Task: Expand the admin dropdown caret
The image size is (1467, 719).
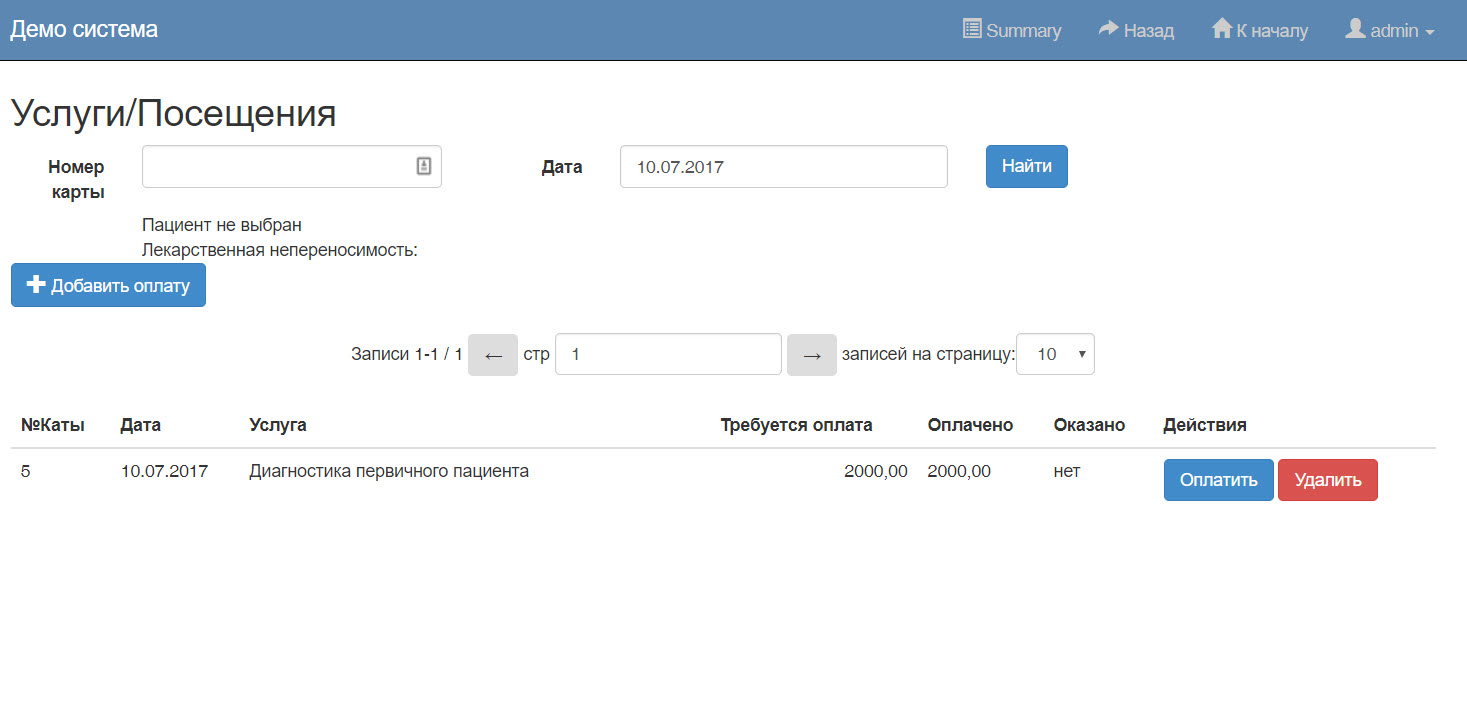Action: (x=1430, y=32)
